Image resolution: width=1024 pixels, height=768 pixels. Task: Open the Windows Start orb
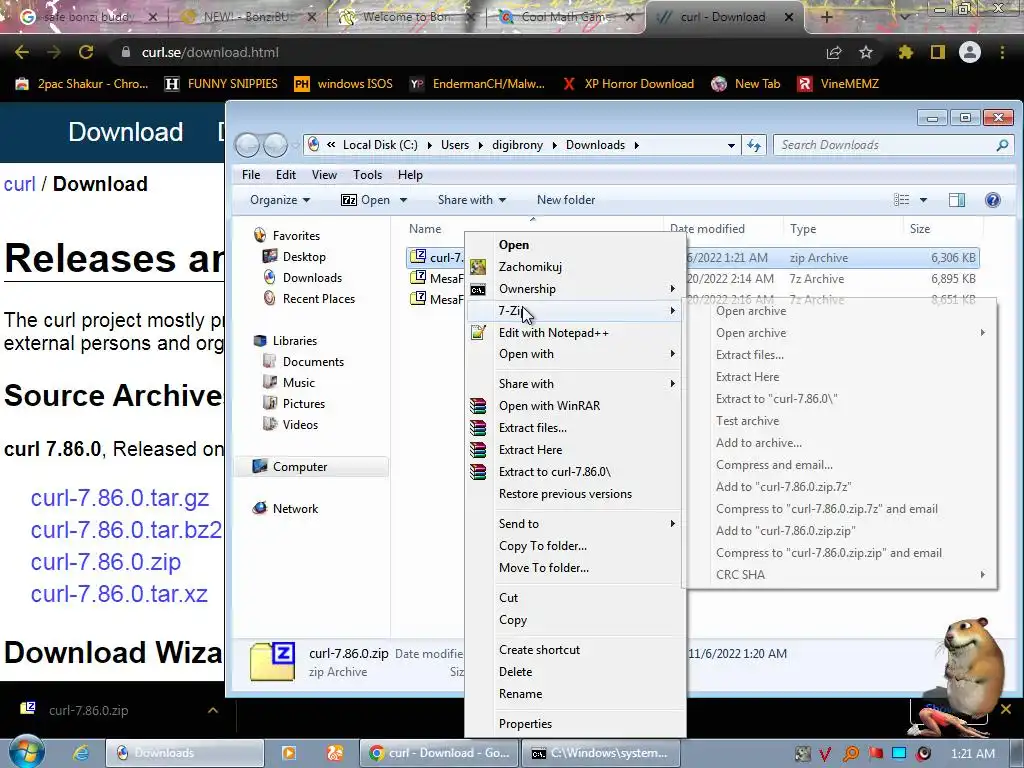point(26,752)
